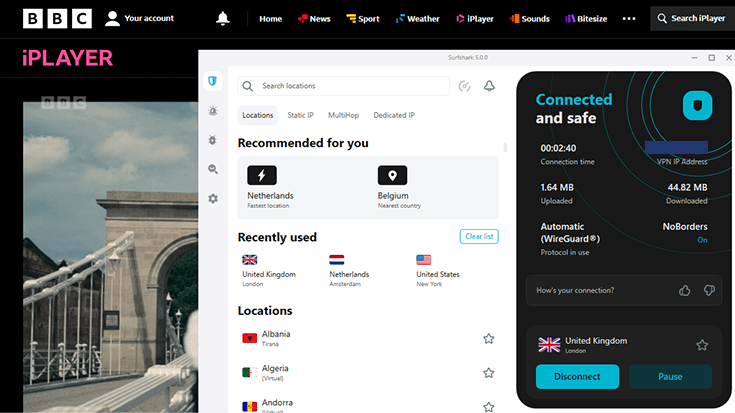Toggle NoBorders On setting
Image resolution: width=735 pixels, height=413 pixels.
(685, 233)
